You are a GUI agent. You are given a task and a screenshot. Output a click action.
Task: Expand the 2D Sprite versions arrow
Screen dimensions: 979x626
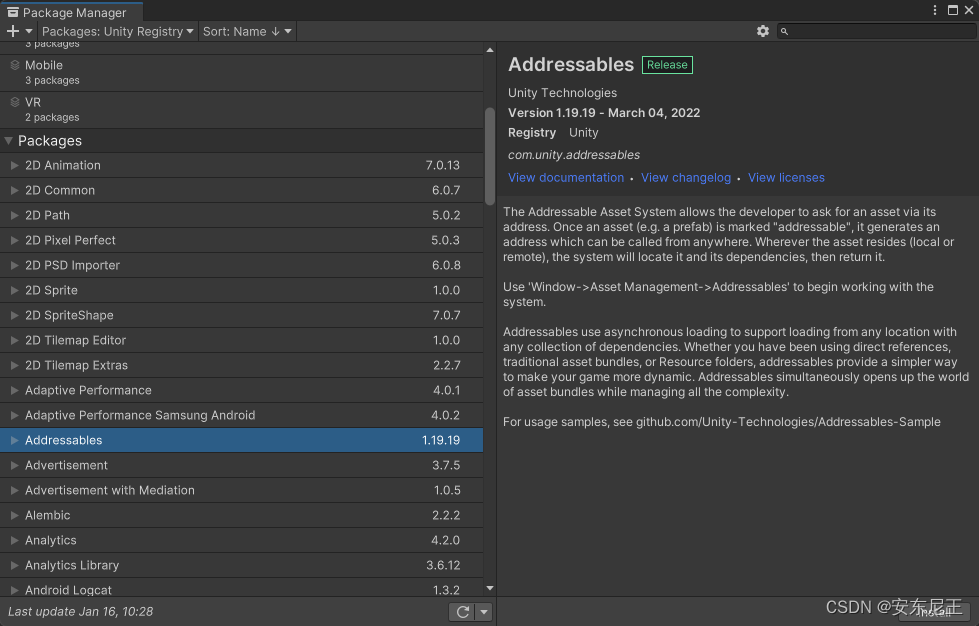(x=14, y=290)
